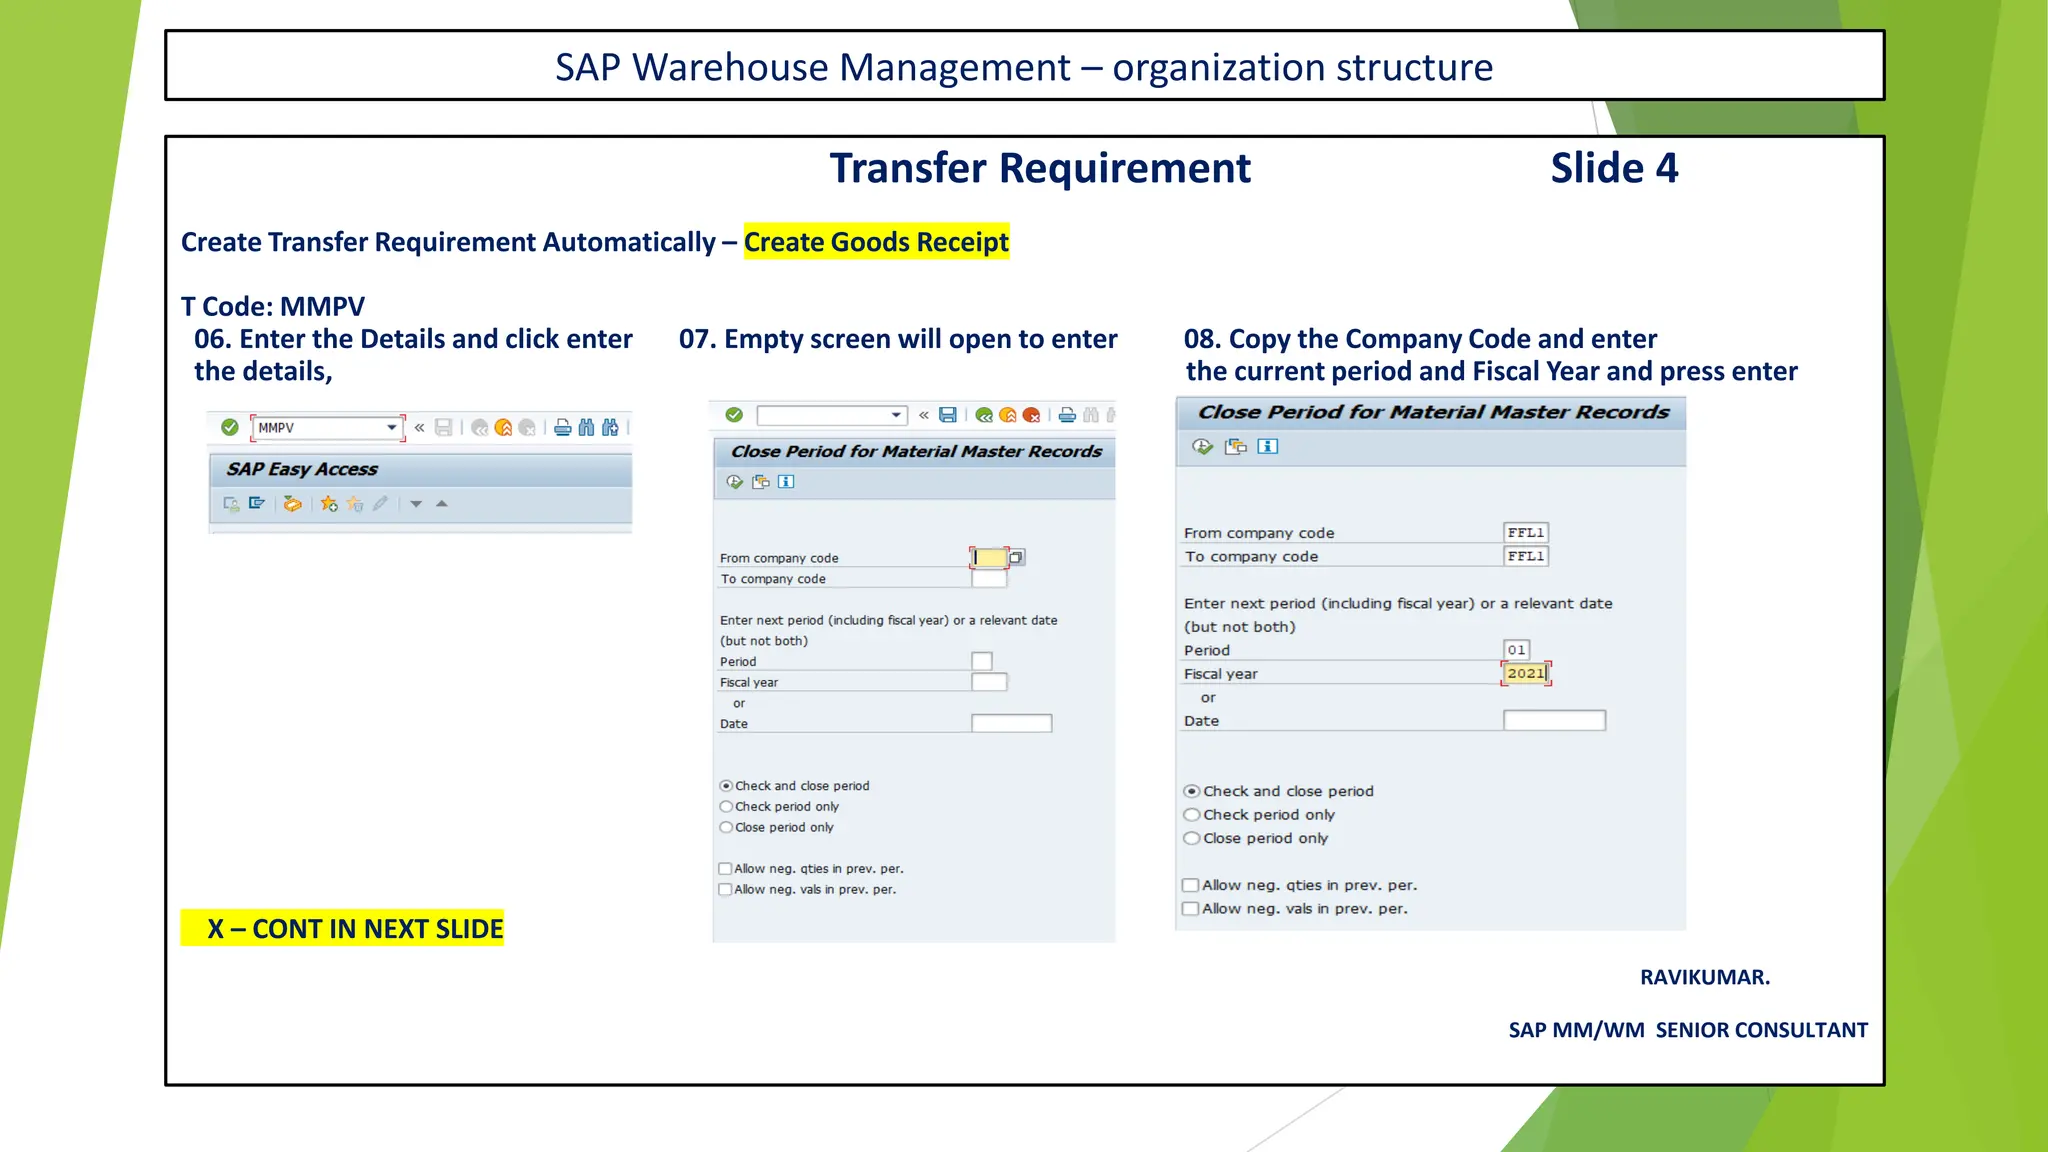Screen dimensions: 2048x1152
Task: Click orange Exit icon in SAP Easy Access toolbar
Action: click(504, 428)
